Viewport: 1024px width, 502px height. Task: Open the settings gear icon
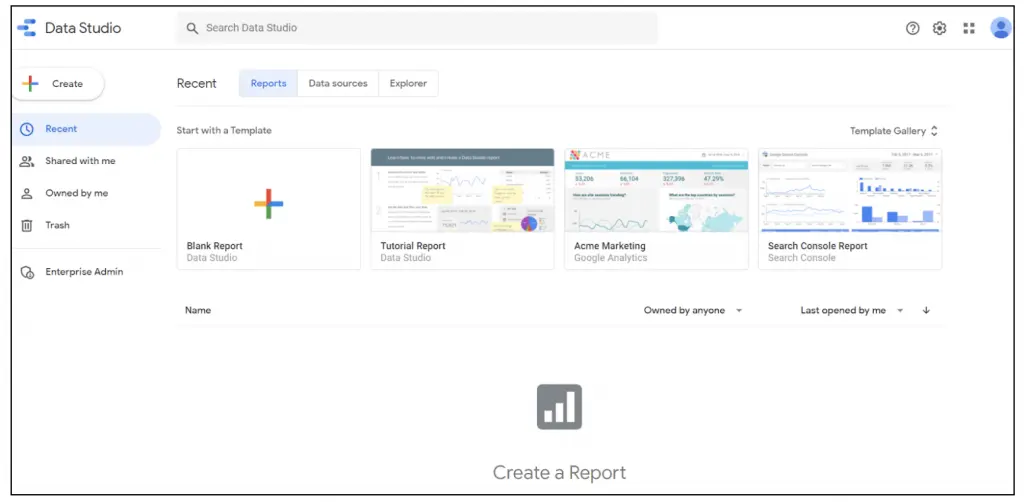940,28
